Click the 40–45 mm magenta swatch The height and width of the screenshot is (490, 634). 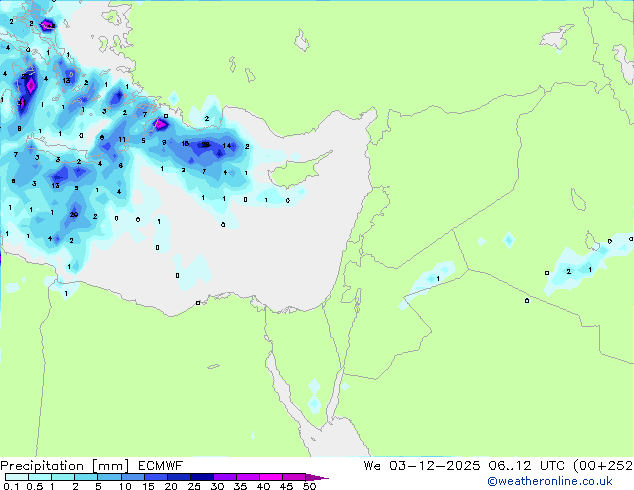click(271, 477)
